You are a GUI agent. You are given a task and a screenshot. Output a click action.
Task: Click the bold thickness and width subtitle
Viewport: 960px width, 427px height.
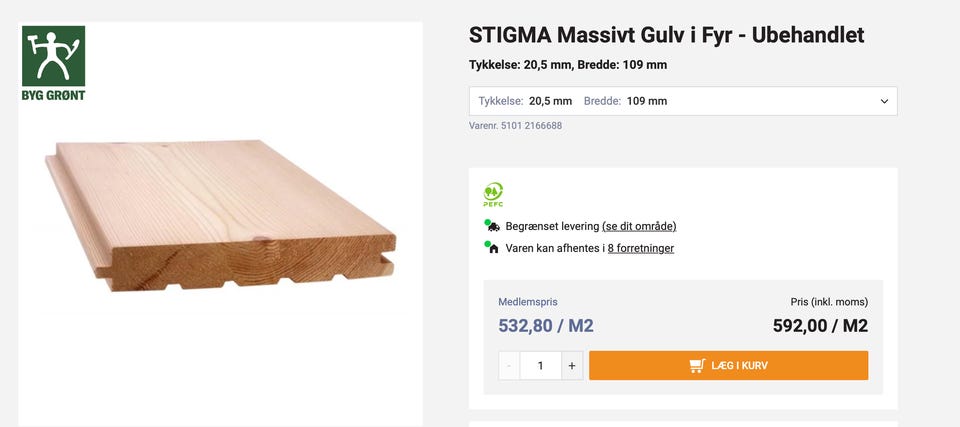click(x=567, y=65)
